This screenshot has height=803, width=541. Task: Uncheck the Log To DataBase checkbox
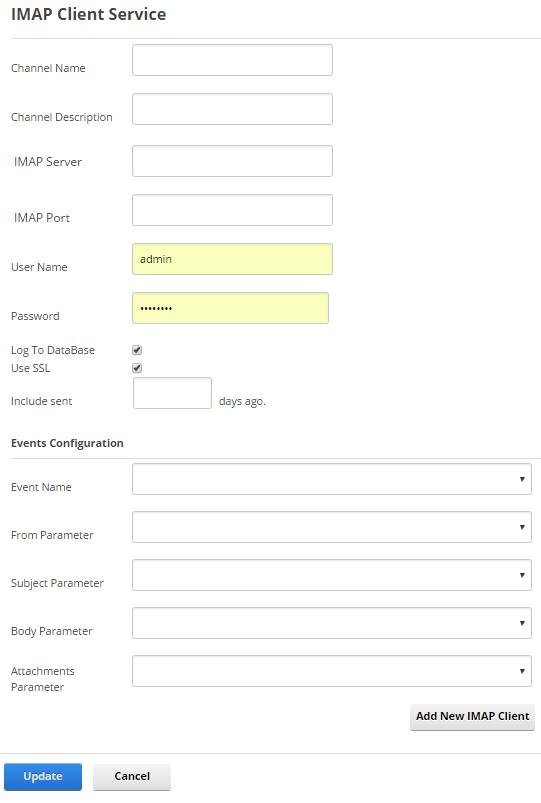(x=137, y=350)
